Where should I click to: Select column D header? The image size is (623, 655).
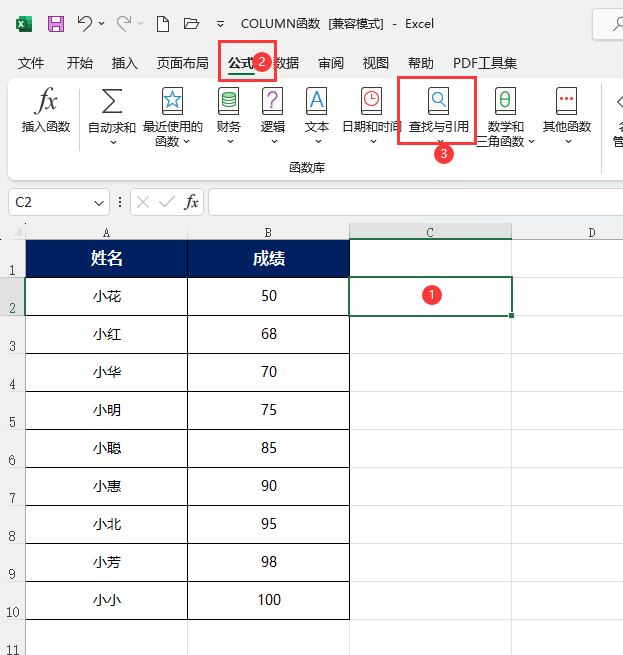(x=567, y=232)
